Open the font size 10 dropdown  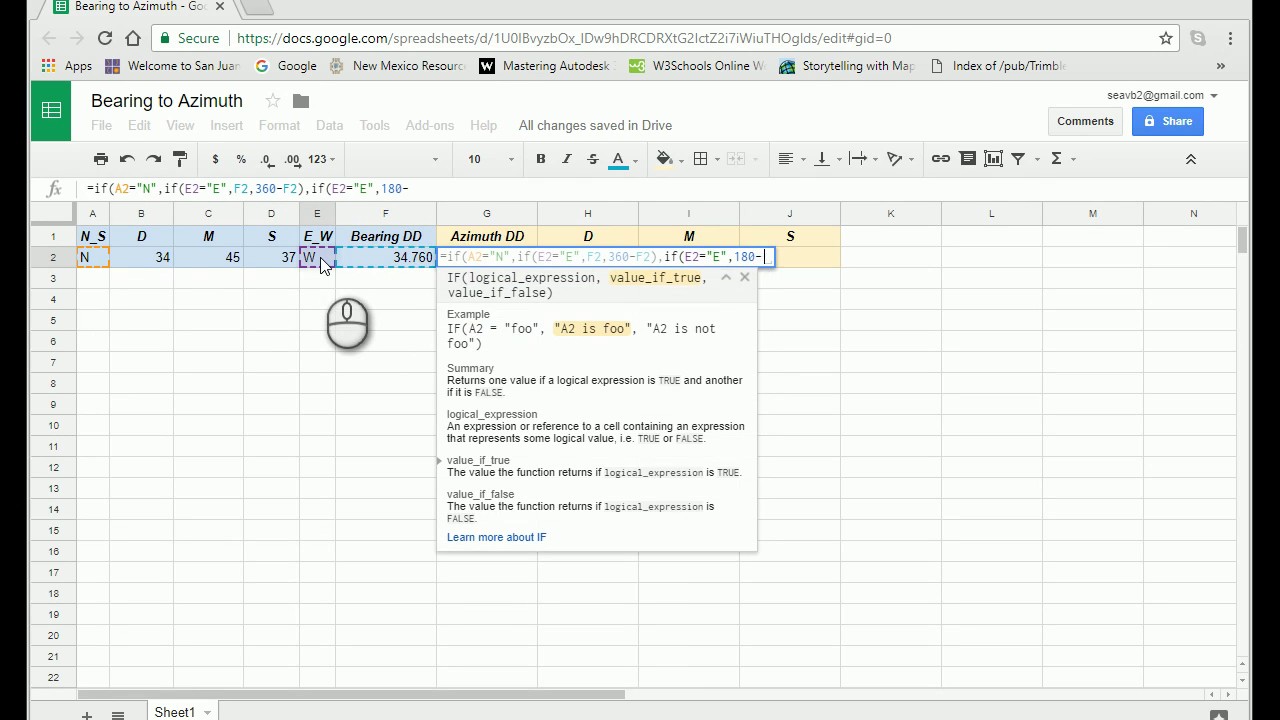pos(490,159)
